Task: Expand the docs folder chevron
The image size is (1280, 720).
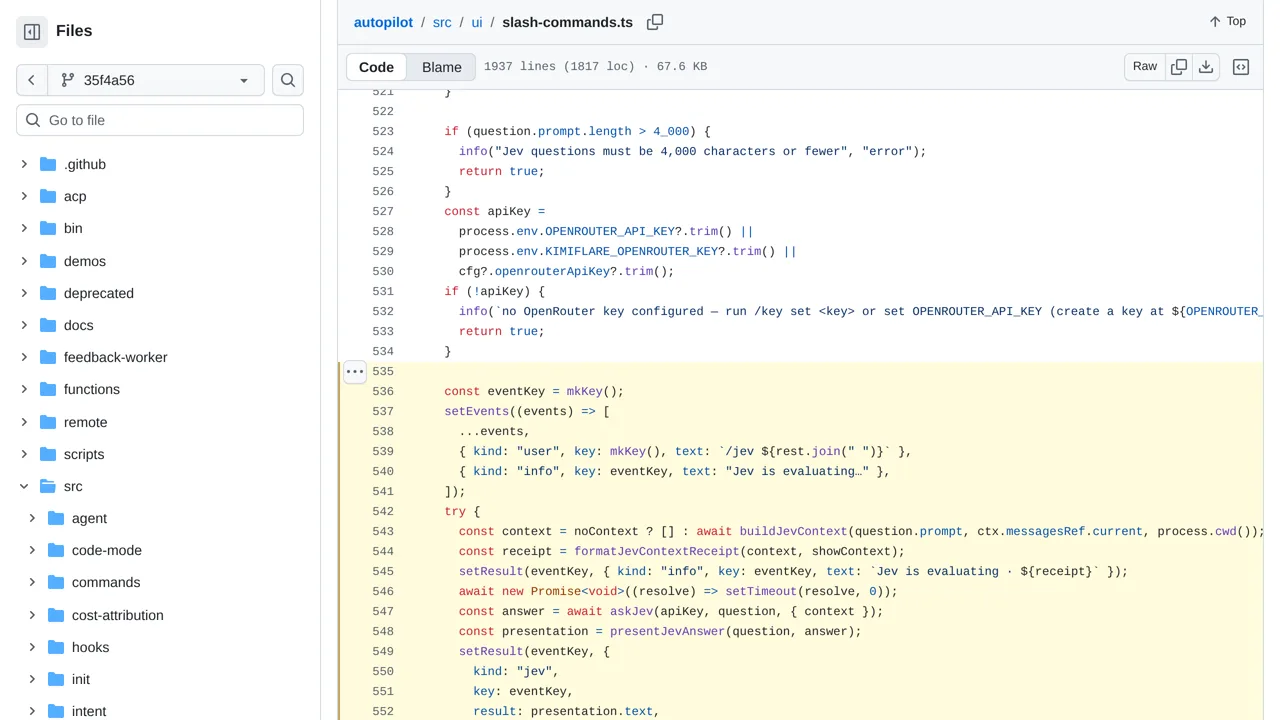Action: click(x=24, y=325)
